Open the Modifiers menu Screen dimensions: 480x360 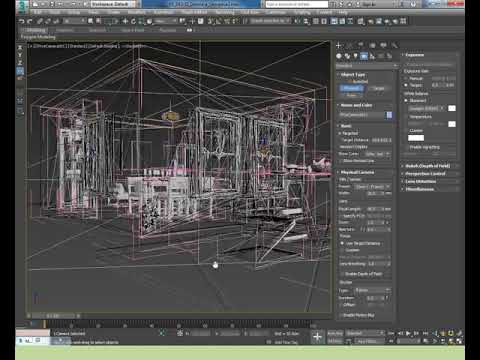click(x=136, y=12)
